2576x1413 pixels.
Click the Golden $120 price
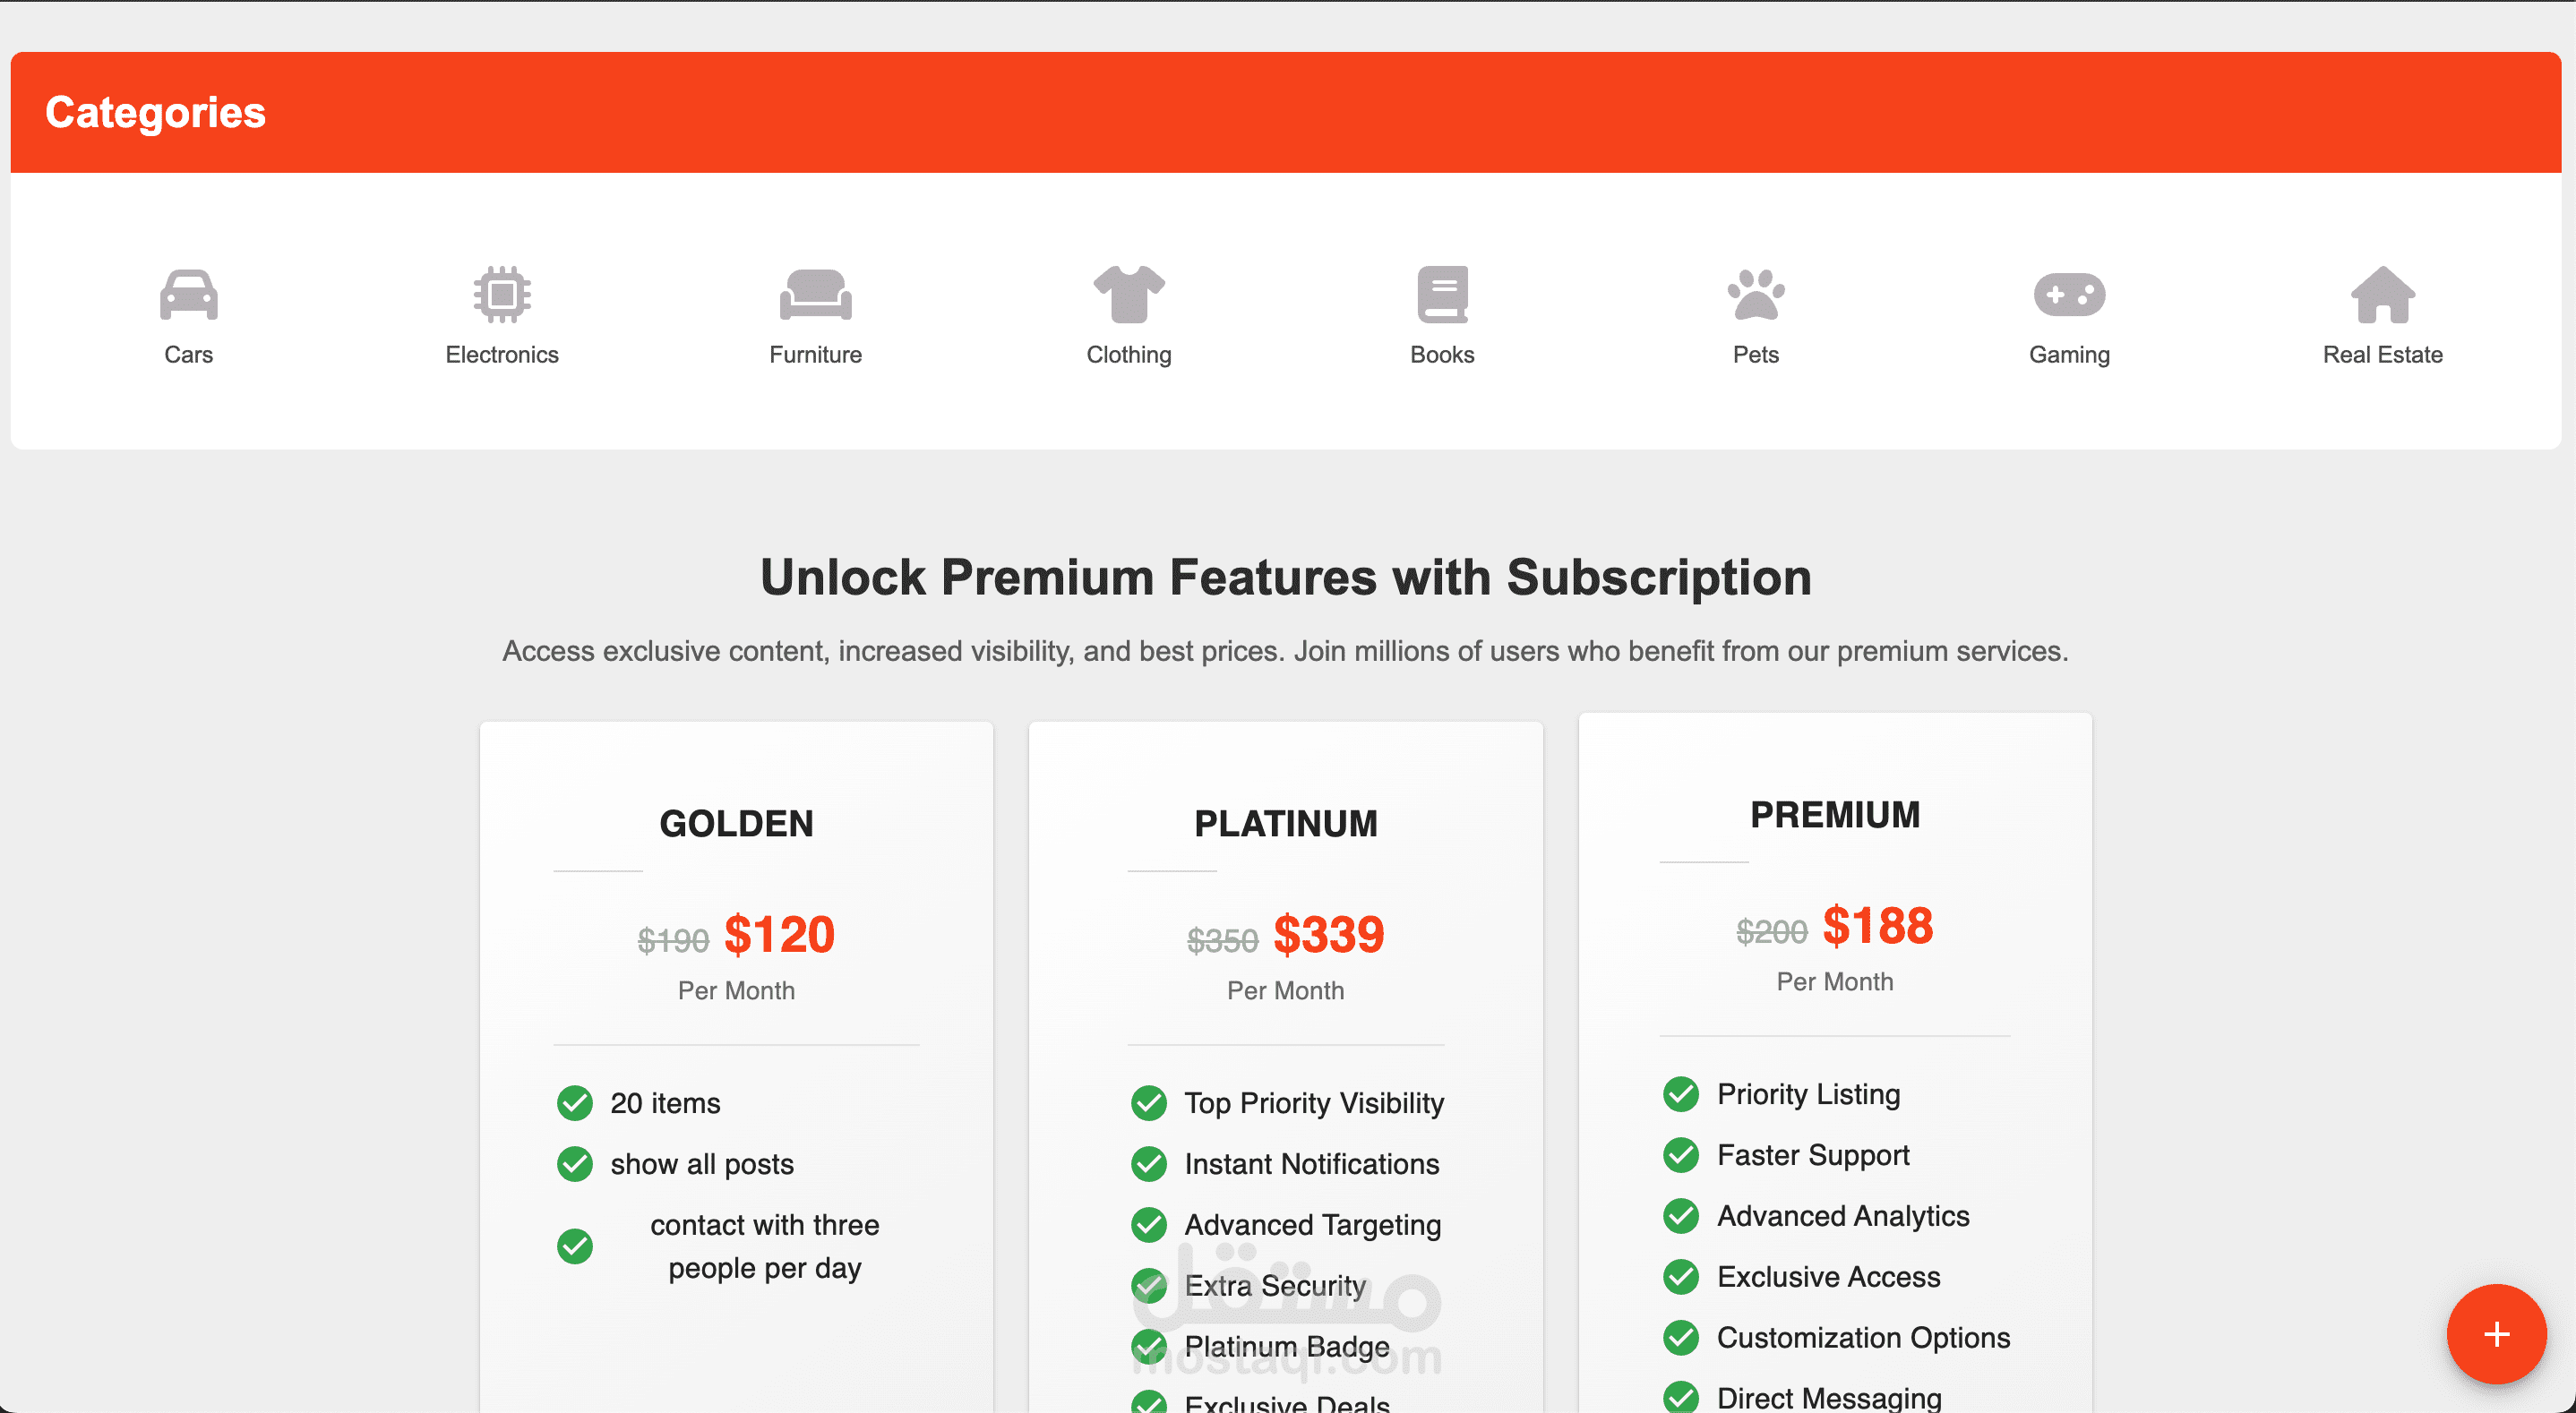coord(779,935)
